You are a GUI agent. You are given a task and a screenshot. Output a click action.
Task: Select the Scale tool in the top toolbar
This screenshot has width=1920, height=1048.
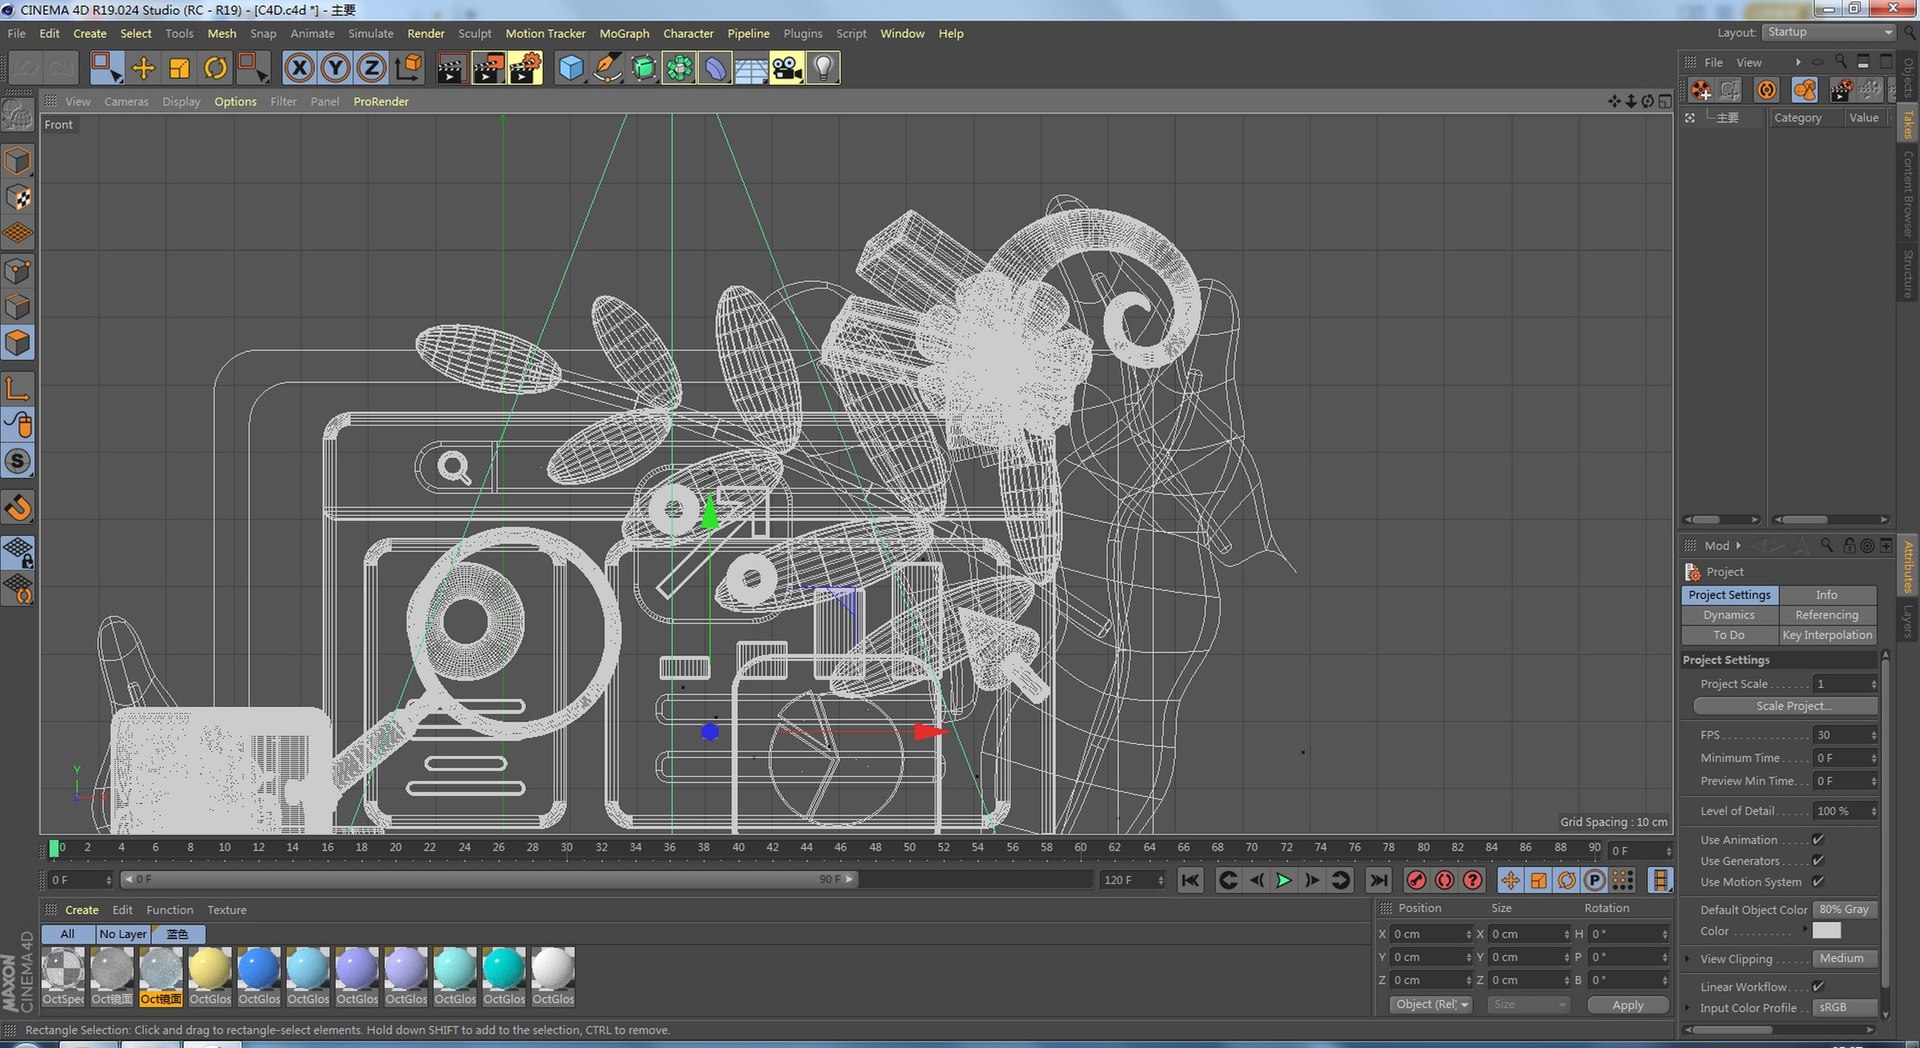pos(179,68)
